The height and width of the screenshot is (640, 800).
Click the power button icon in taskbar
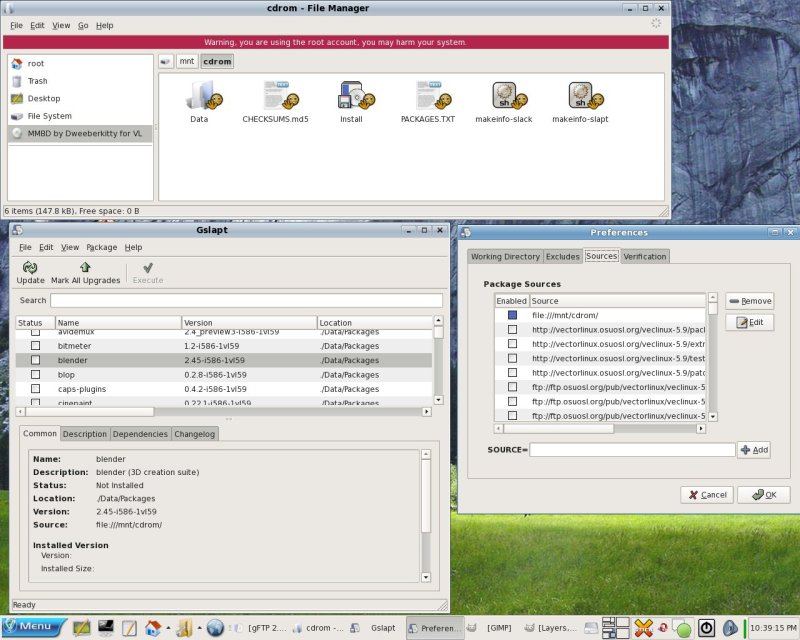[706, 628]
